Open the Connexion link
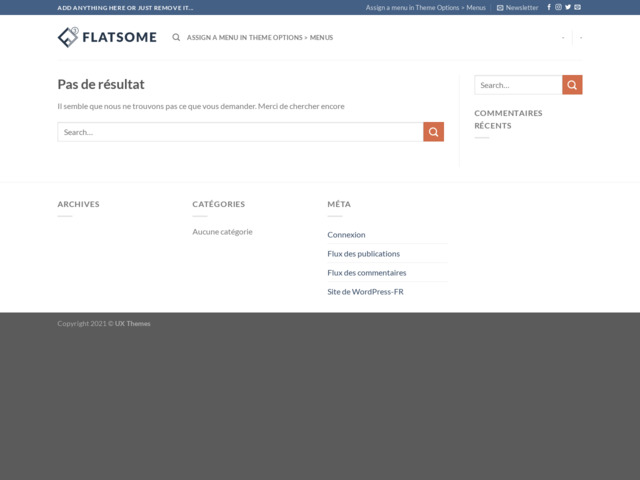Viewport: 640px width, 480px height. pyautogui.click(x=346, y=234)
